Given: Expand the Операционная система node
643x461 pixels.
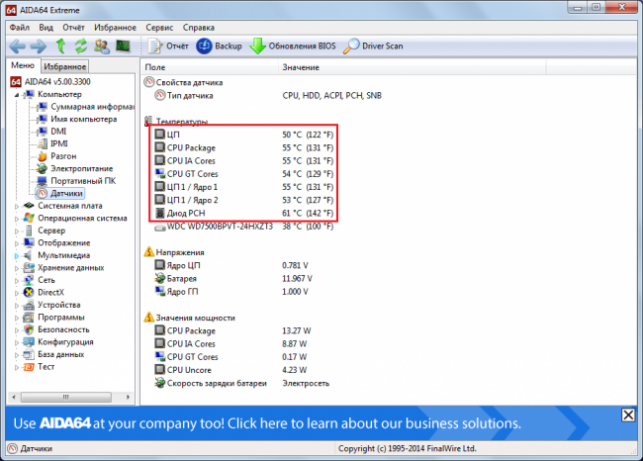Looking at the screenshot, I should coord(17,219).
